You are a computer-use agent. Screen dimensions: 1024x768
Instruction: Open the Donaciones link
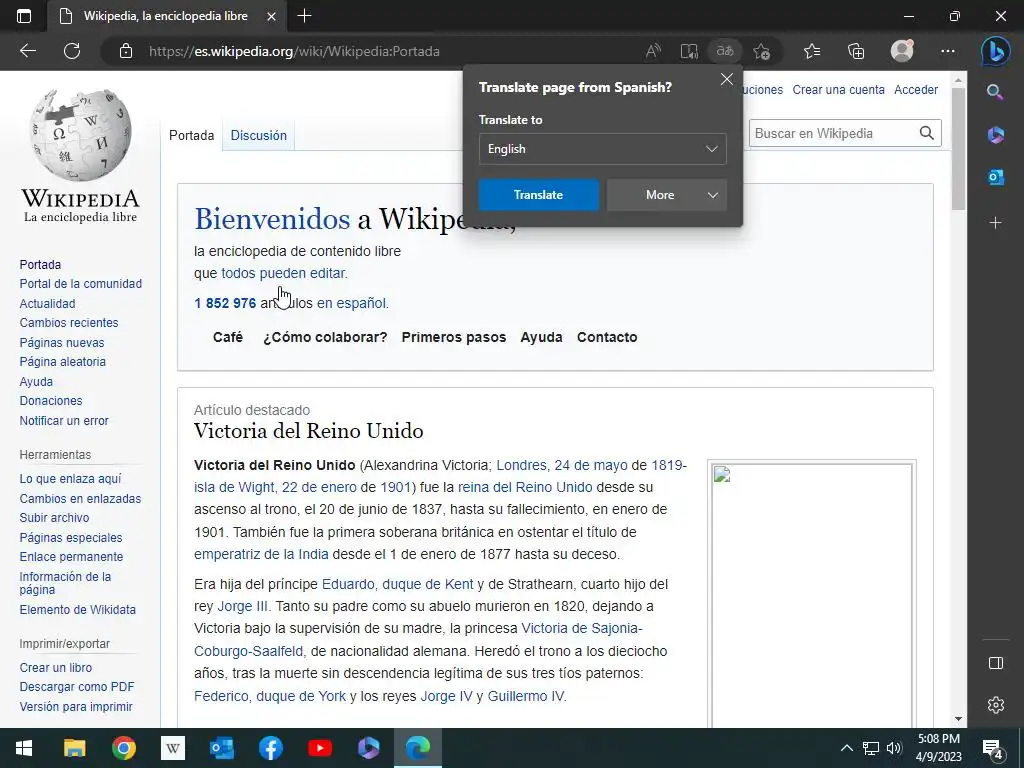(x=51, y=400)
